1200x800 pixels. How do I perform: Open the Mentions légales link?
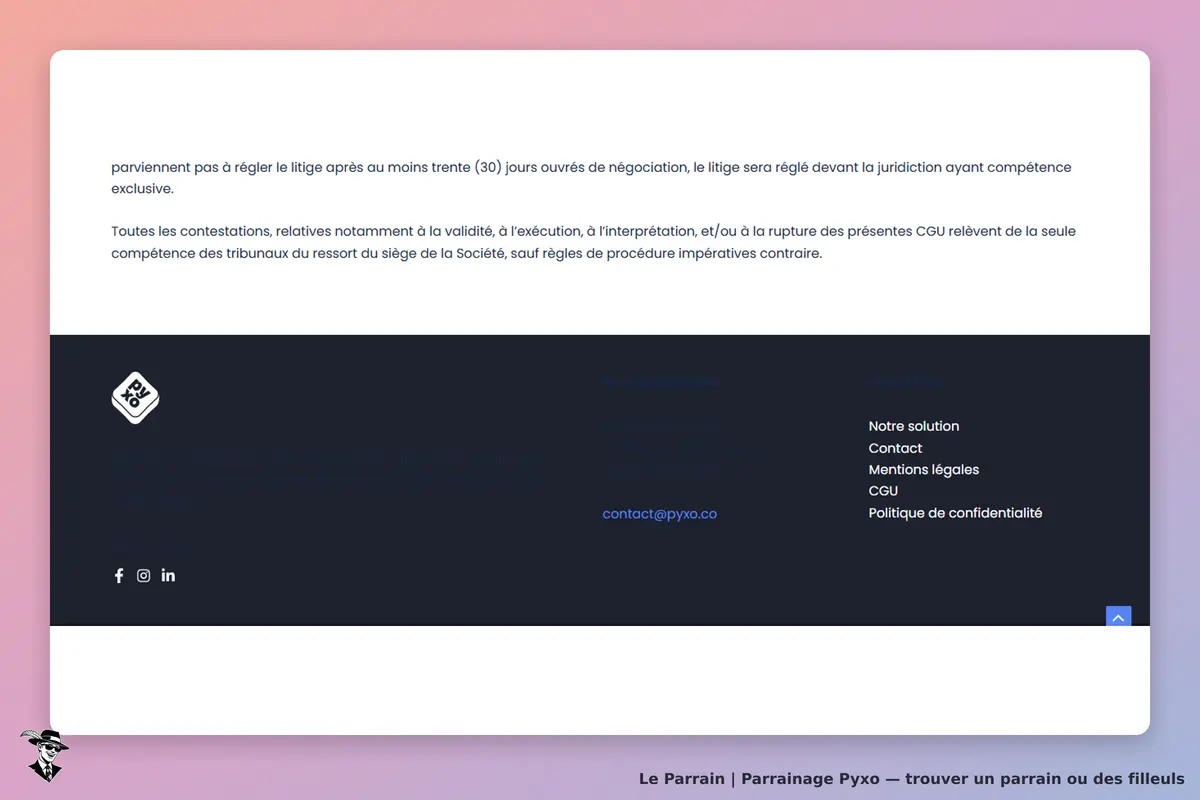pos(924,469)
